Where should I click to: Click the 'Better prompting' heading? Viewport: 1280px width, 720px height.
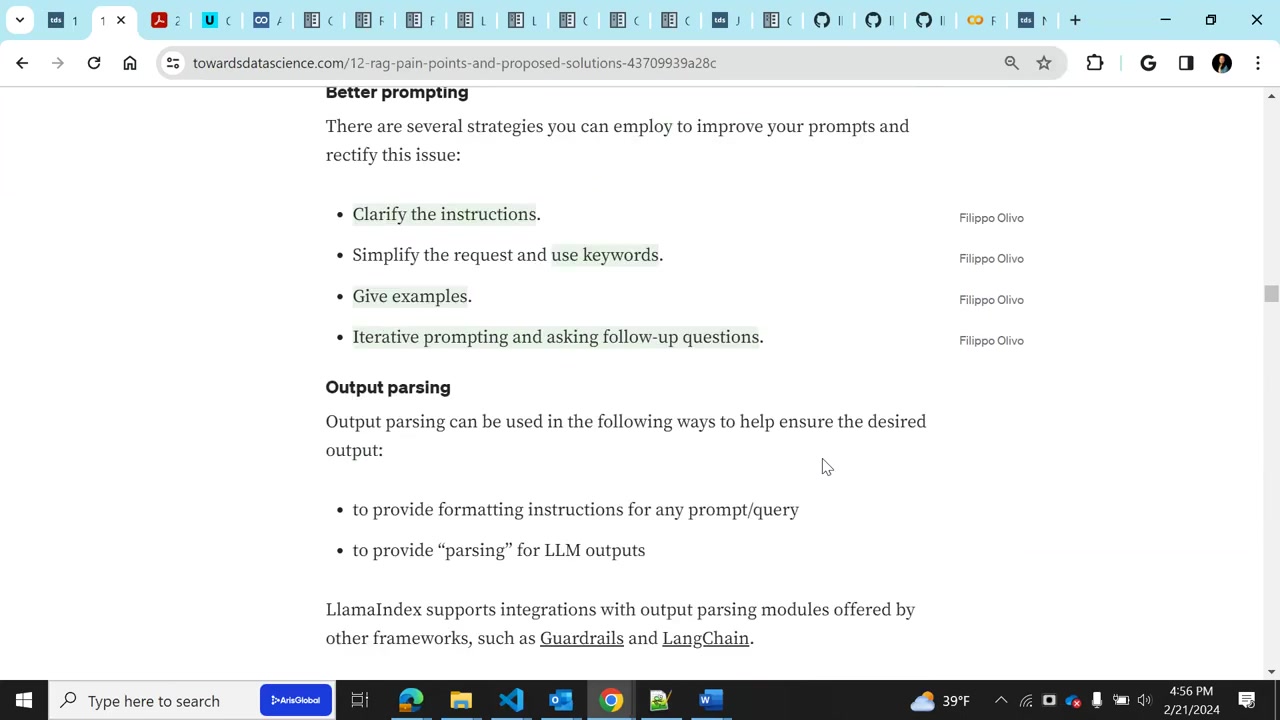click(x=397, y=92)
